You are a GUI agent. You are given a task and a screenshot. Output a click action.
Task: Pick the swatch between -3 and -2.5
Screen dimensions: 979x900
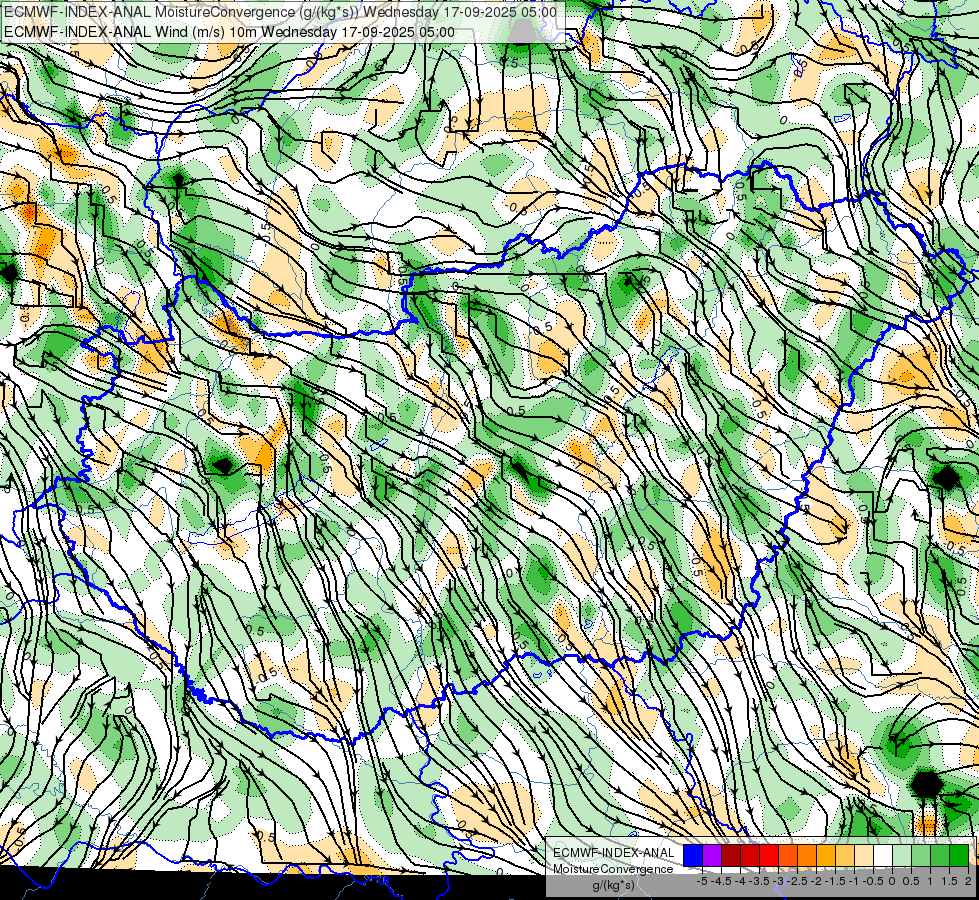(x=788, y=855)
